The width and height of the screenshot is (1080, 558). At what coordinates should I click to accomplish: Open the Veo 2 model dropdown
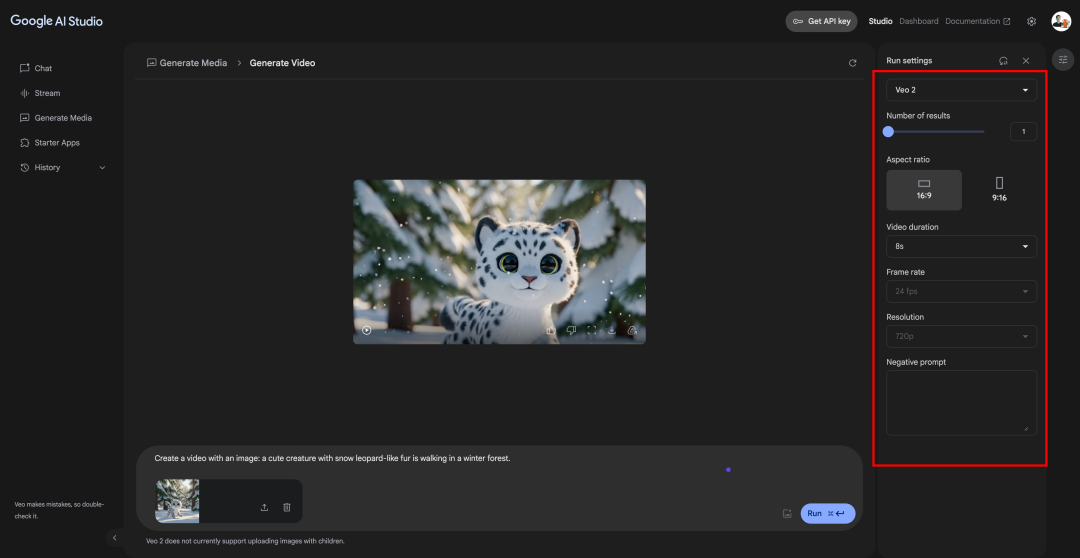tap(962, 90)
